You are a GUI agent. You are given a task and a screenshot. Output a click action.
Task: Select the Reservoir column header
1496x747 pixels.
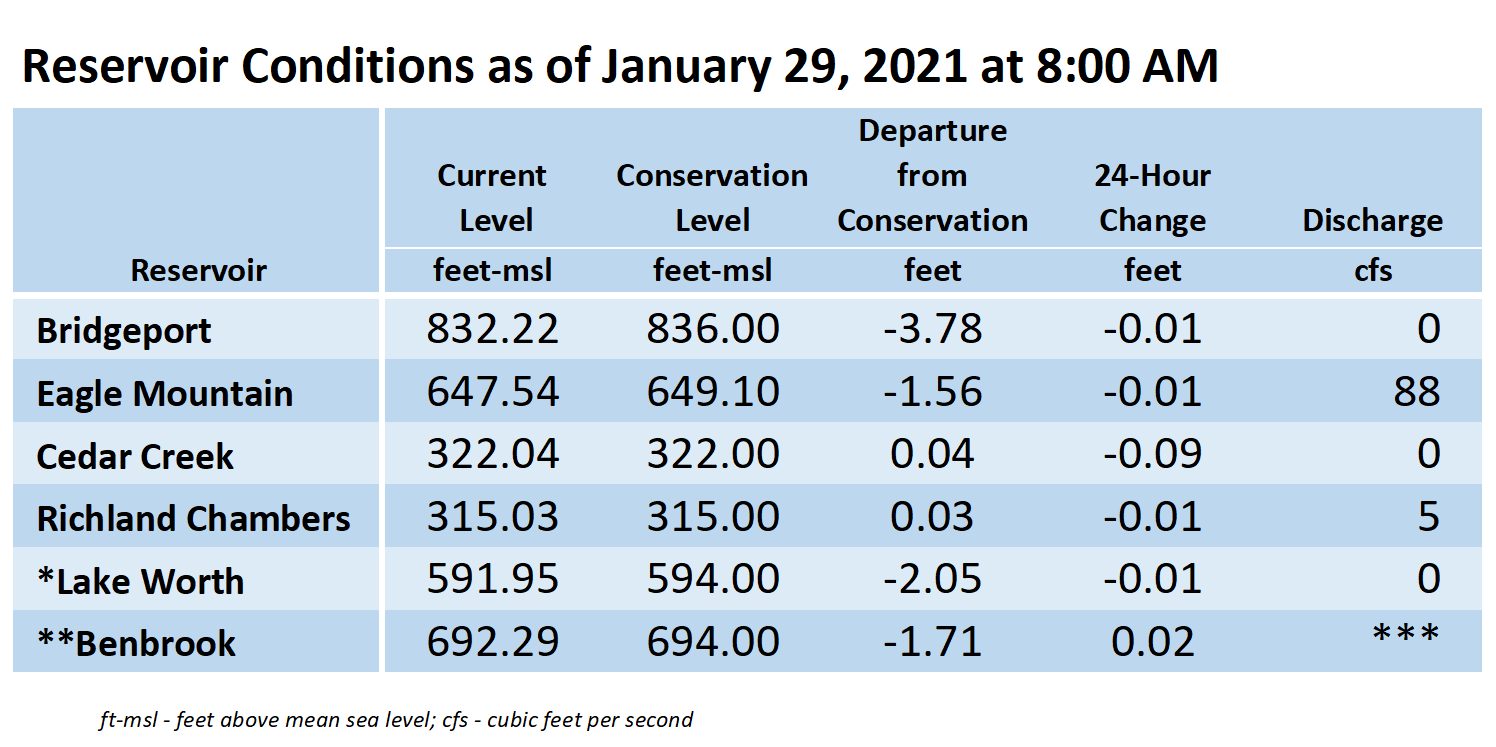(x=198, y=270)
